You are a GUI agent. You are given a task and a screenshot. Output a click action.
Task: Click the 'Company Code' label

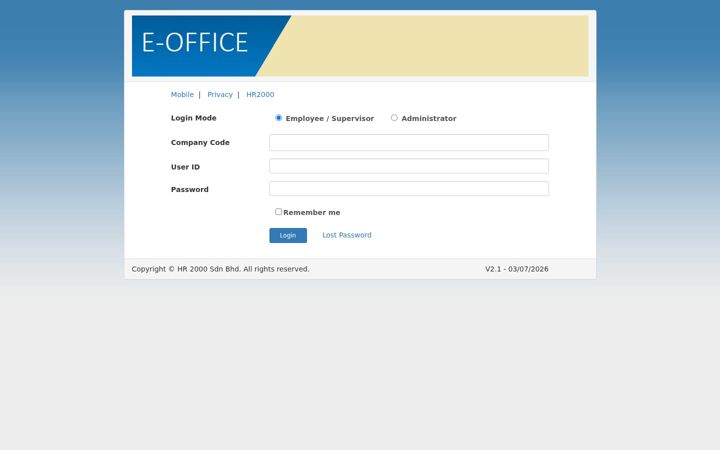[200, 142]
